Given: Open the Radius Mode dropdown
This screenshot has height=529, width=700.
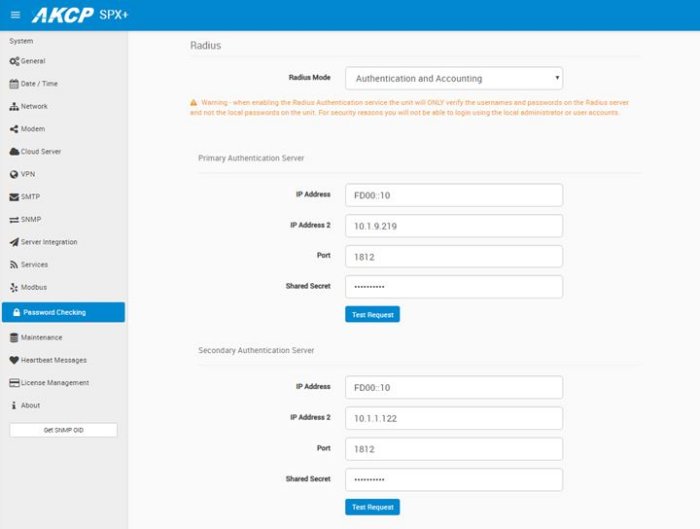Looking at the screenshot, I should click(453, 78).
